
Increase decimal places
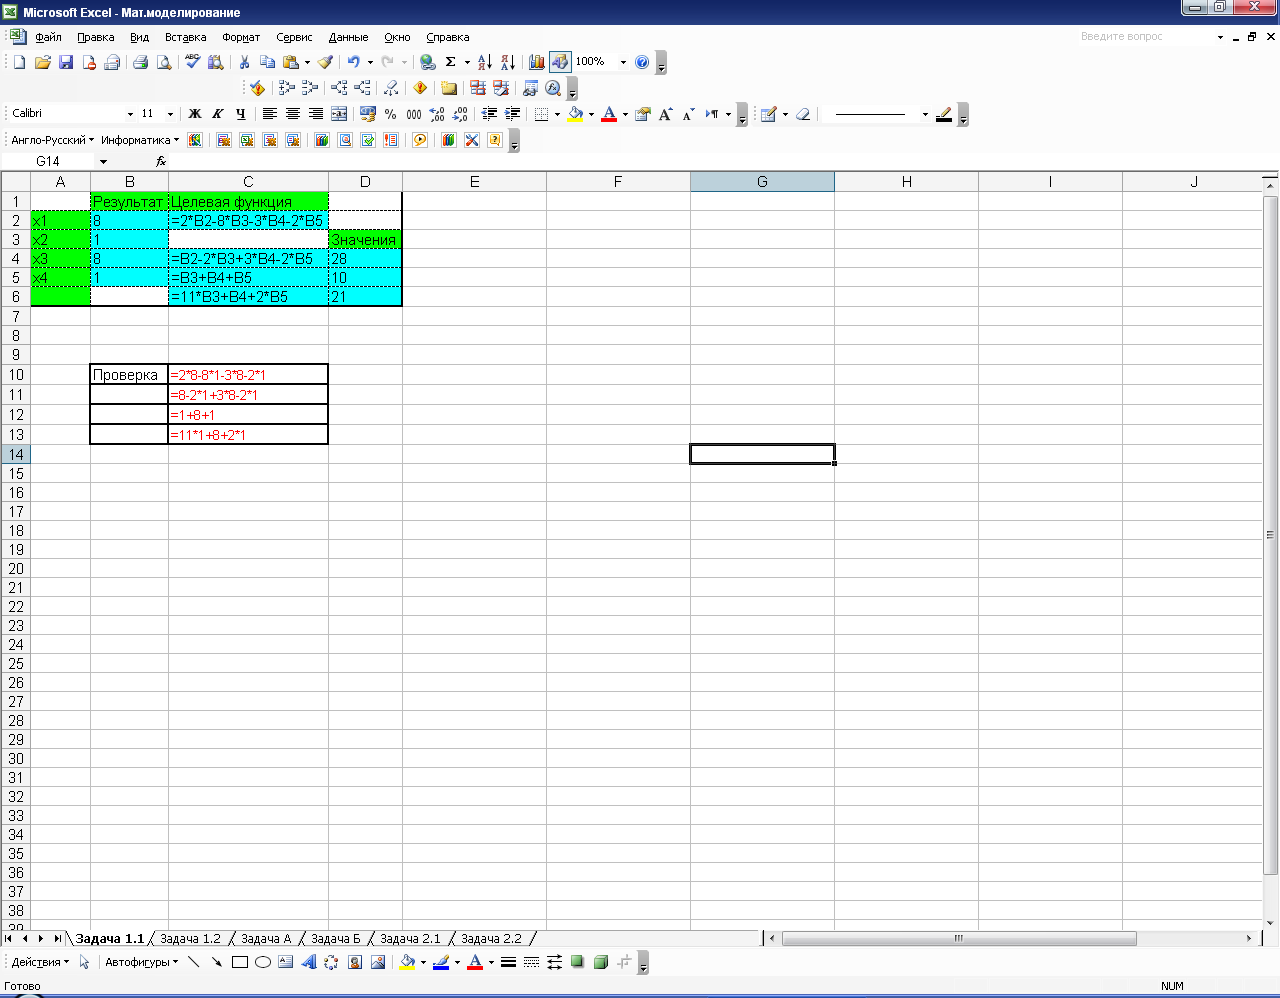pos(437,114)
